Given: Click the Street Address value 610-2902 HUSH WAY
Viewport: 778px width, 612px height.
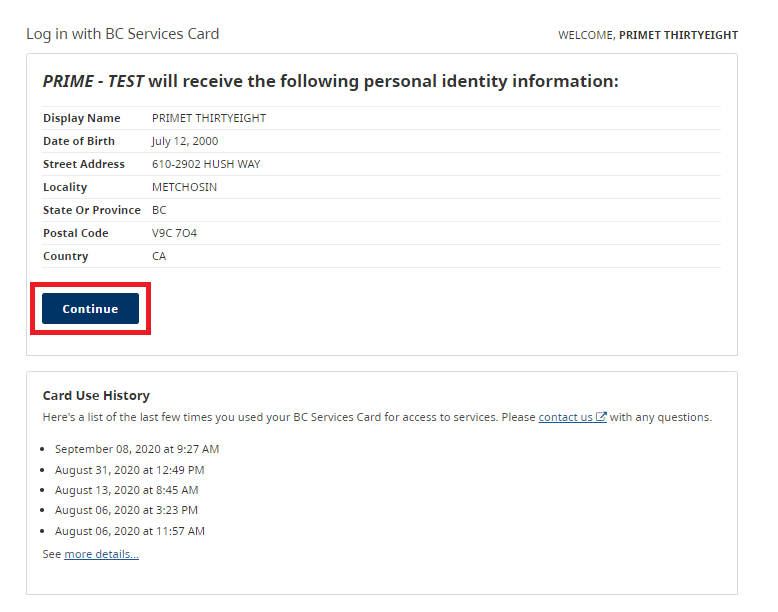Looking at the screenshot, I should 206,164.
